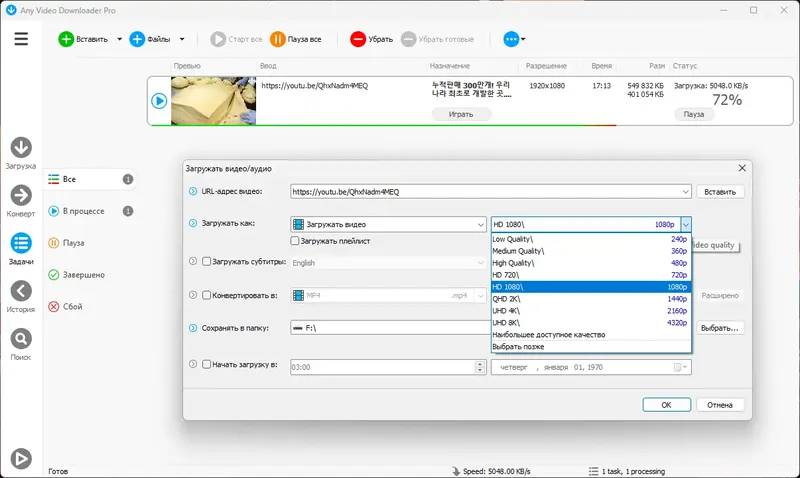Click OK to confirm download
The image size is (800, 478).
(x=666, y=405)
